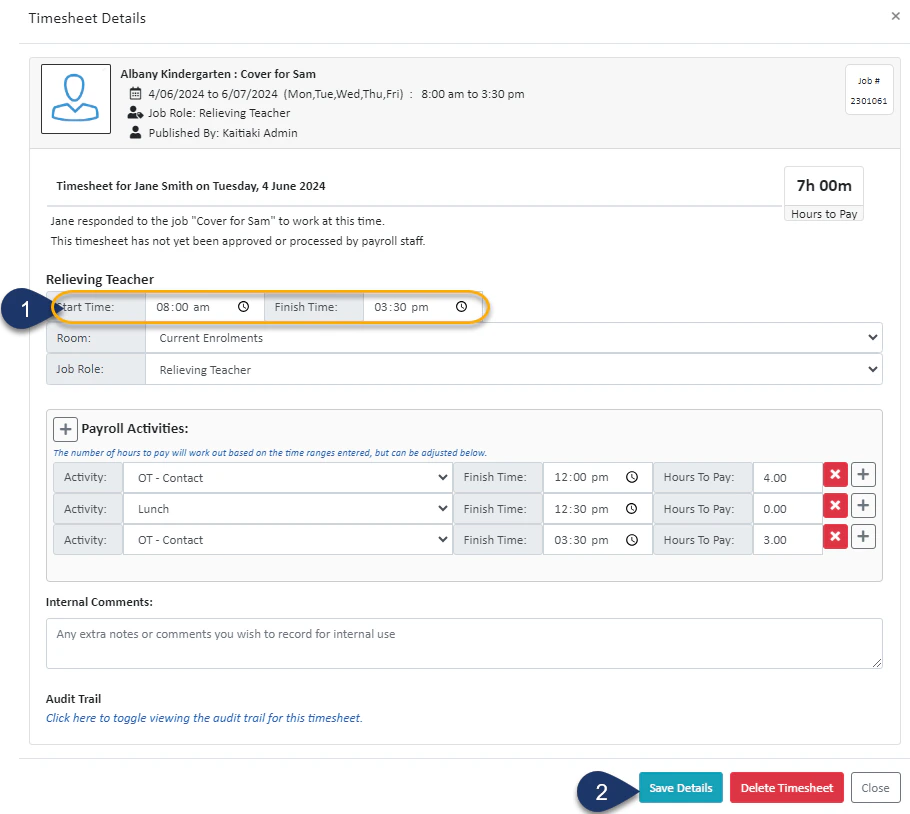
Task: Click heading 'Albany Kindergarten : Cover for Sam'
Action: click(x=218, y=74)
